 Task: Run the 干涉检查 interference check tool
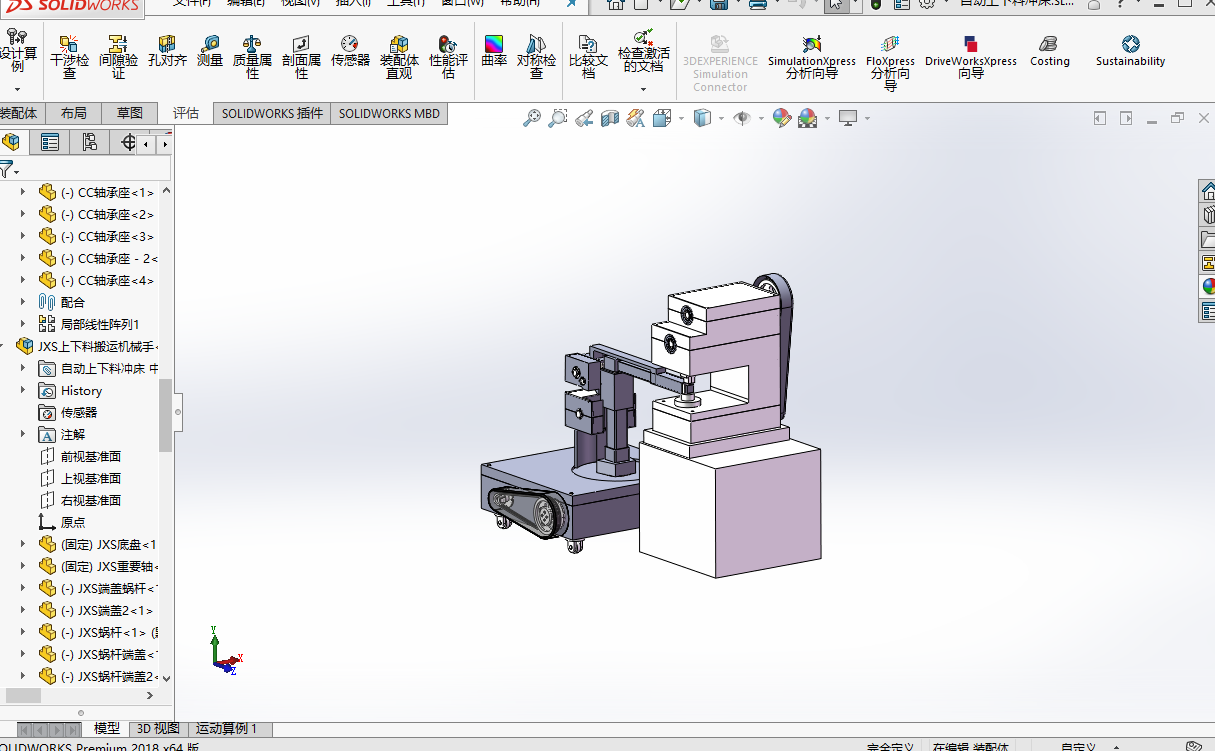70,57
